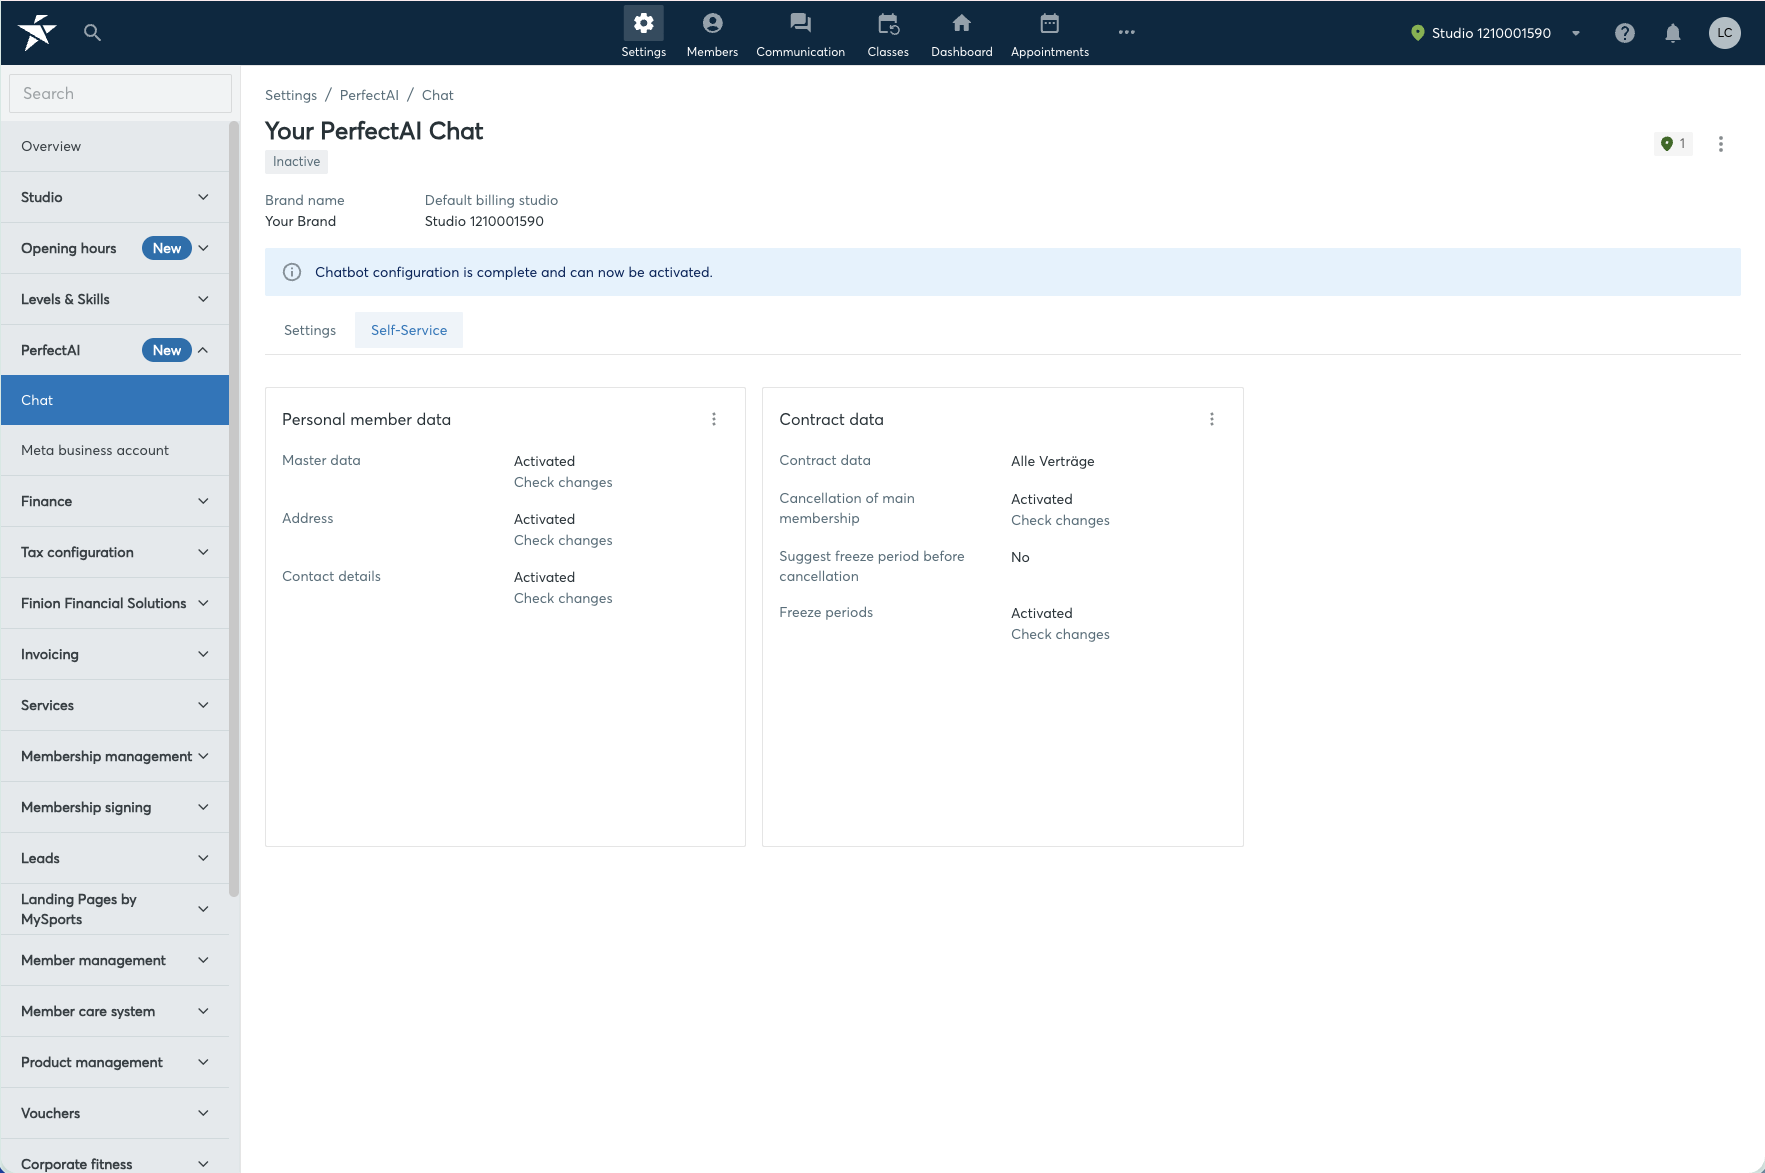Click Check changes under Master data
This screenshot has height=1173, width=1765.
(563, 482)
